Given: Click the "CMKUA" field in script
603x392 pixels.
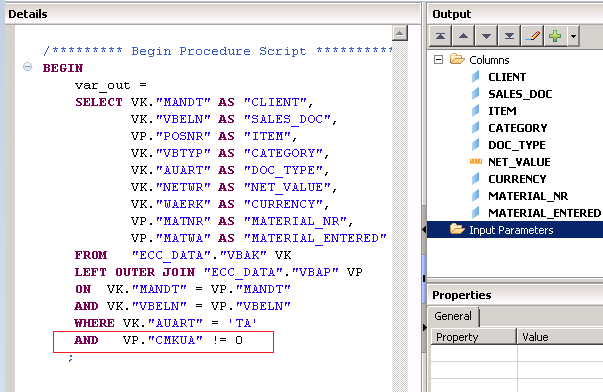Looking at the screenshot, I should (175, 340).
